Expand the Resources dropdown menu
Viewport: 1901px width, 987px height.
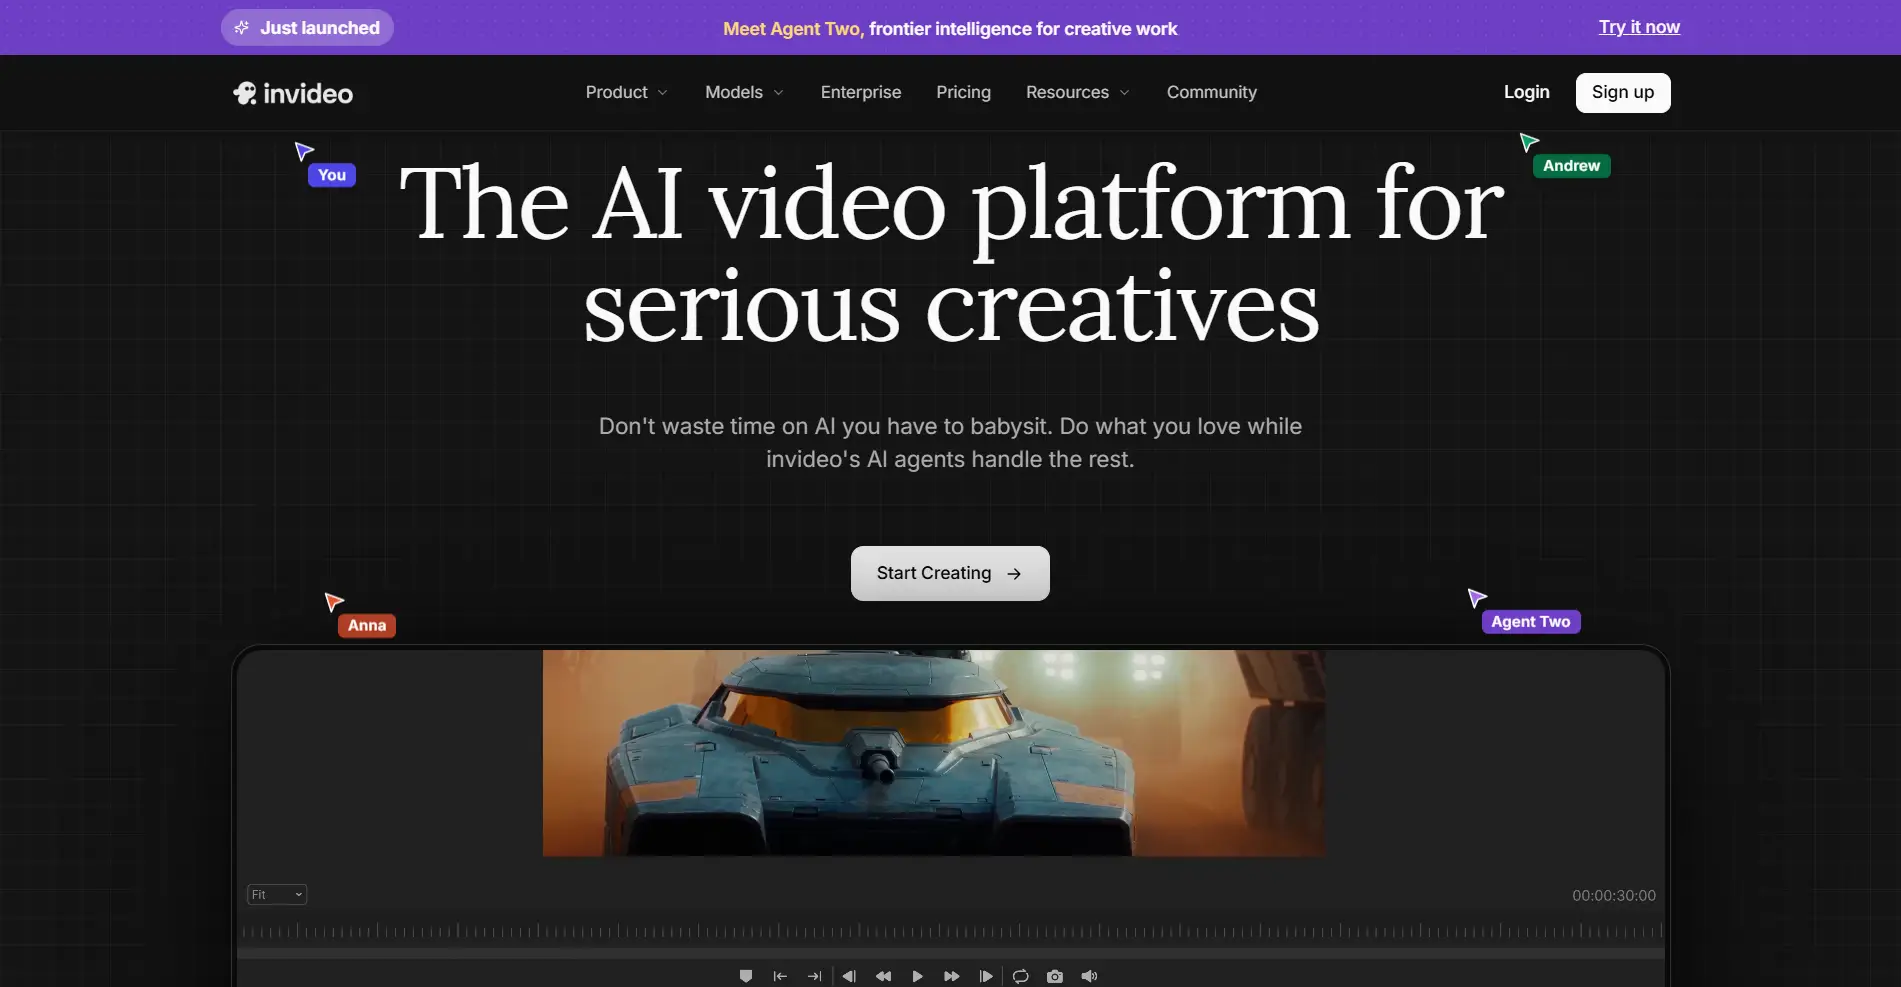pyautogui.click(x=1078, y=92)
